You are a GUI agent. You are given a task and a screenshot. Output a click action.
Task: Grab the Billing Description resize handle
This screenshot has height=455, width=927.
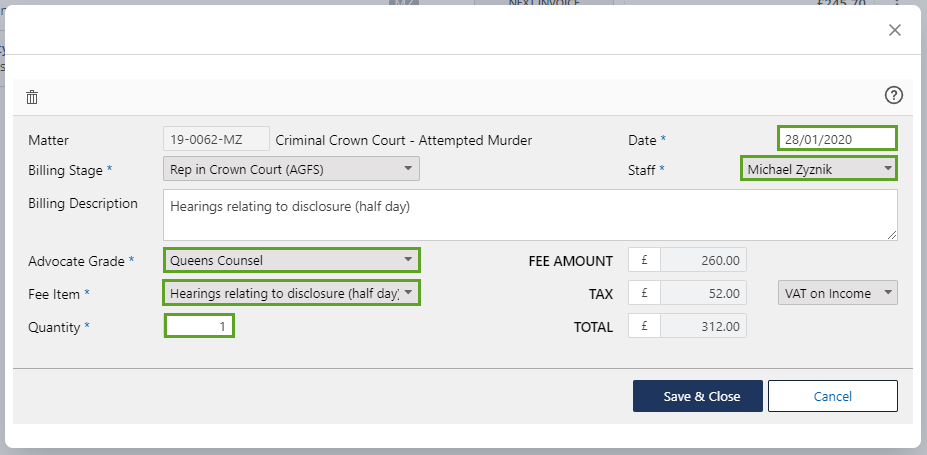891,234
